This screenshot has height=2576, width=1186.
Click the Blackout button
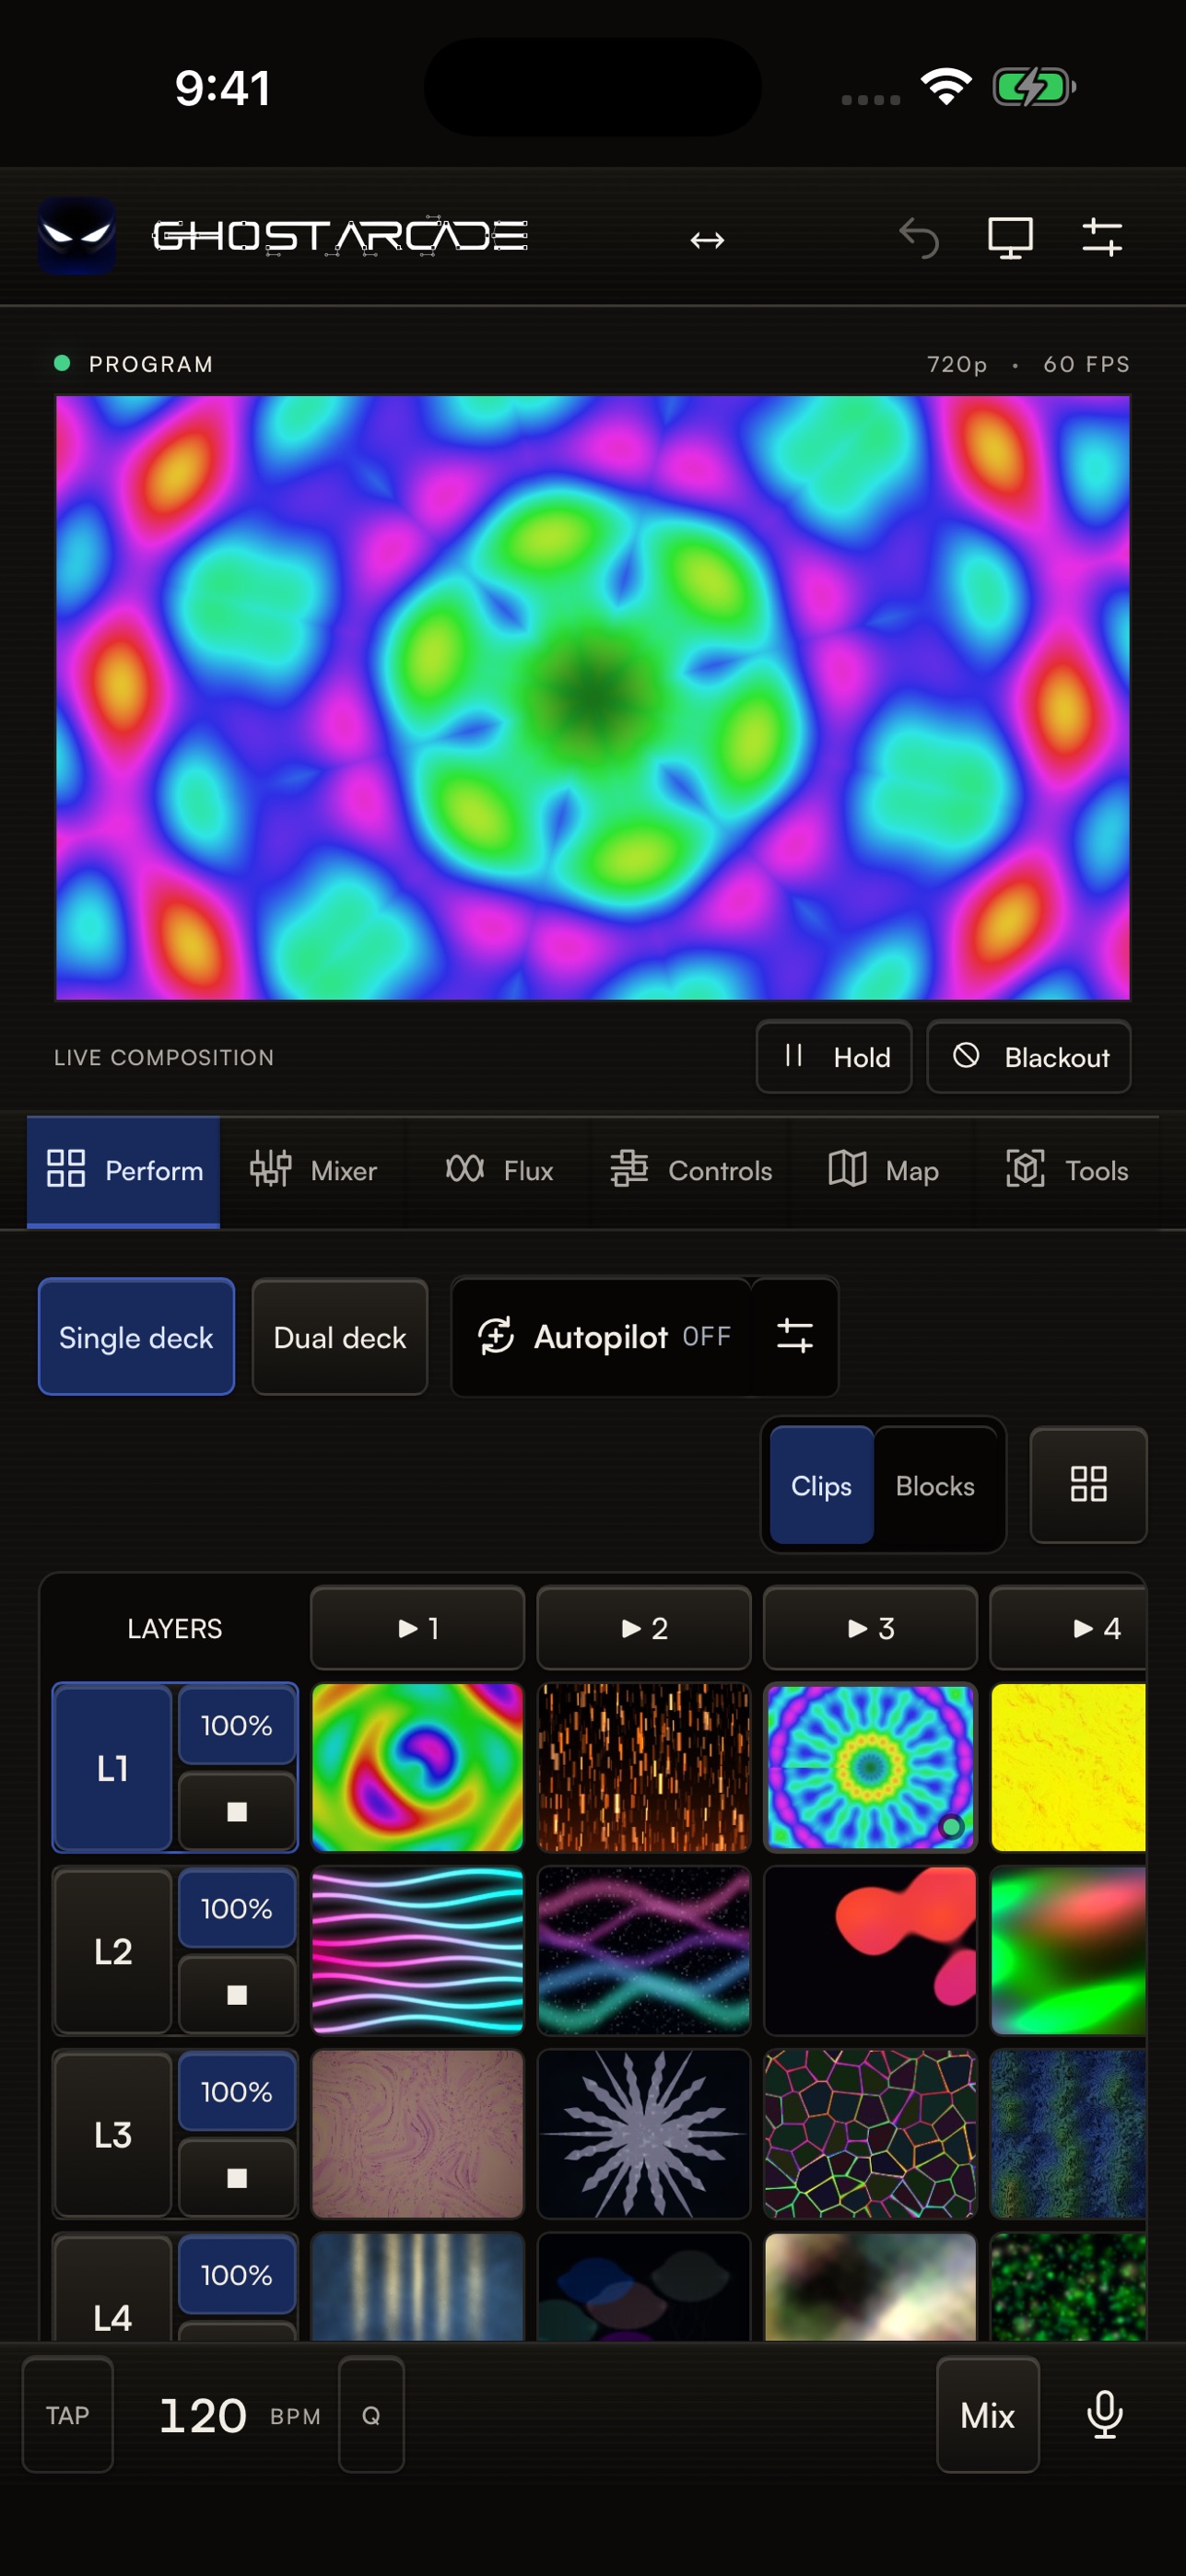point(1029,1057)
